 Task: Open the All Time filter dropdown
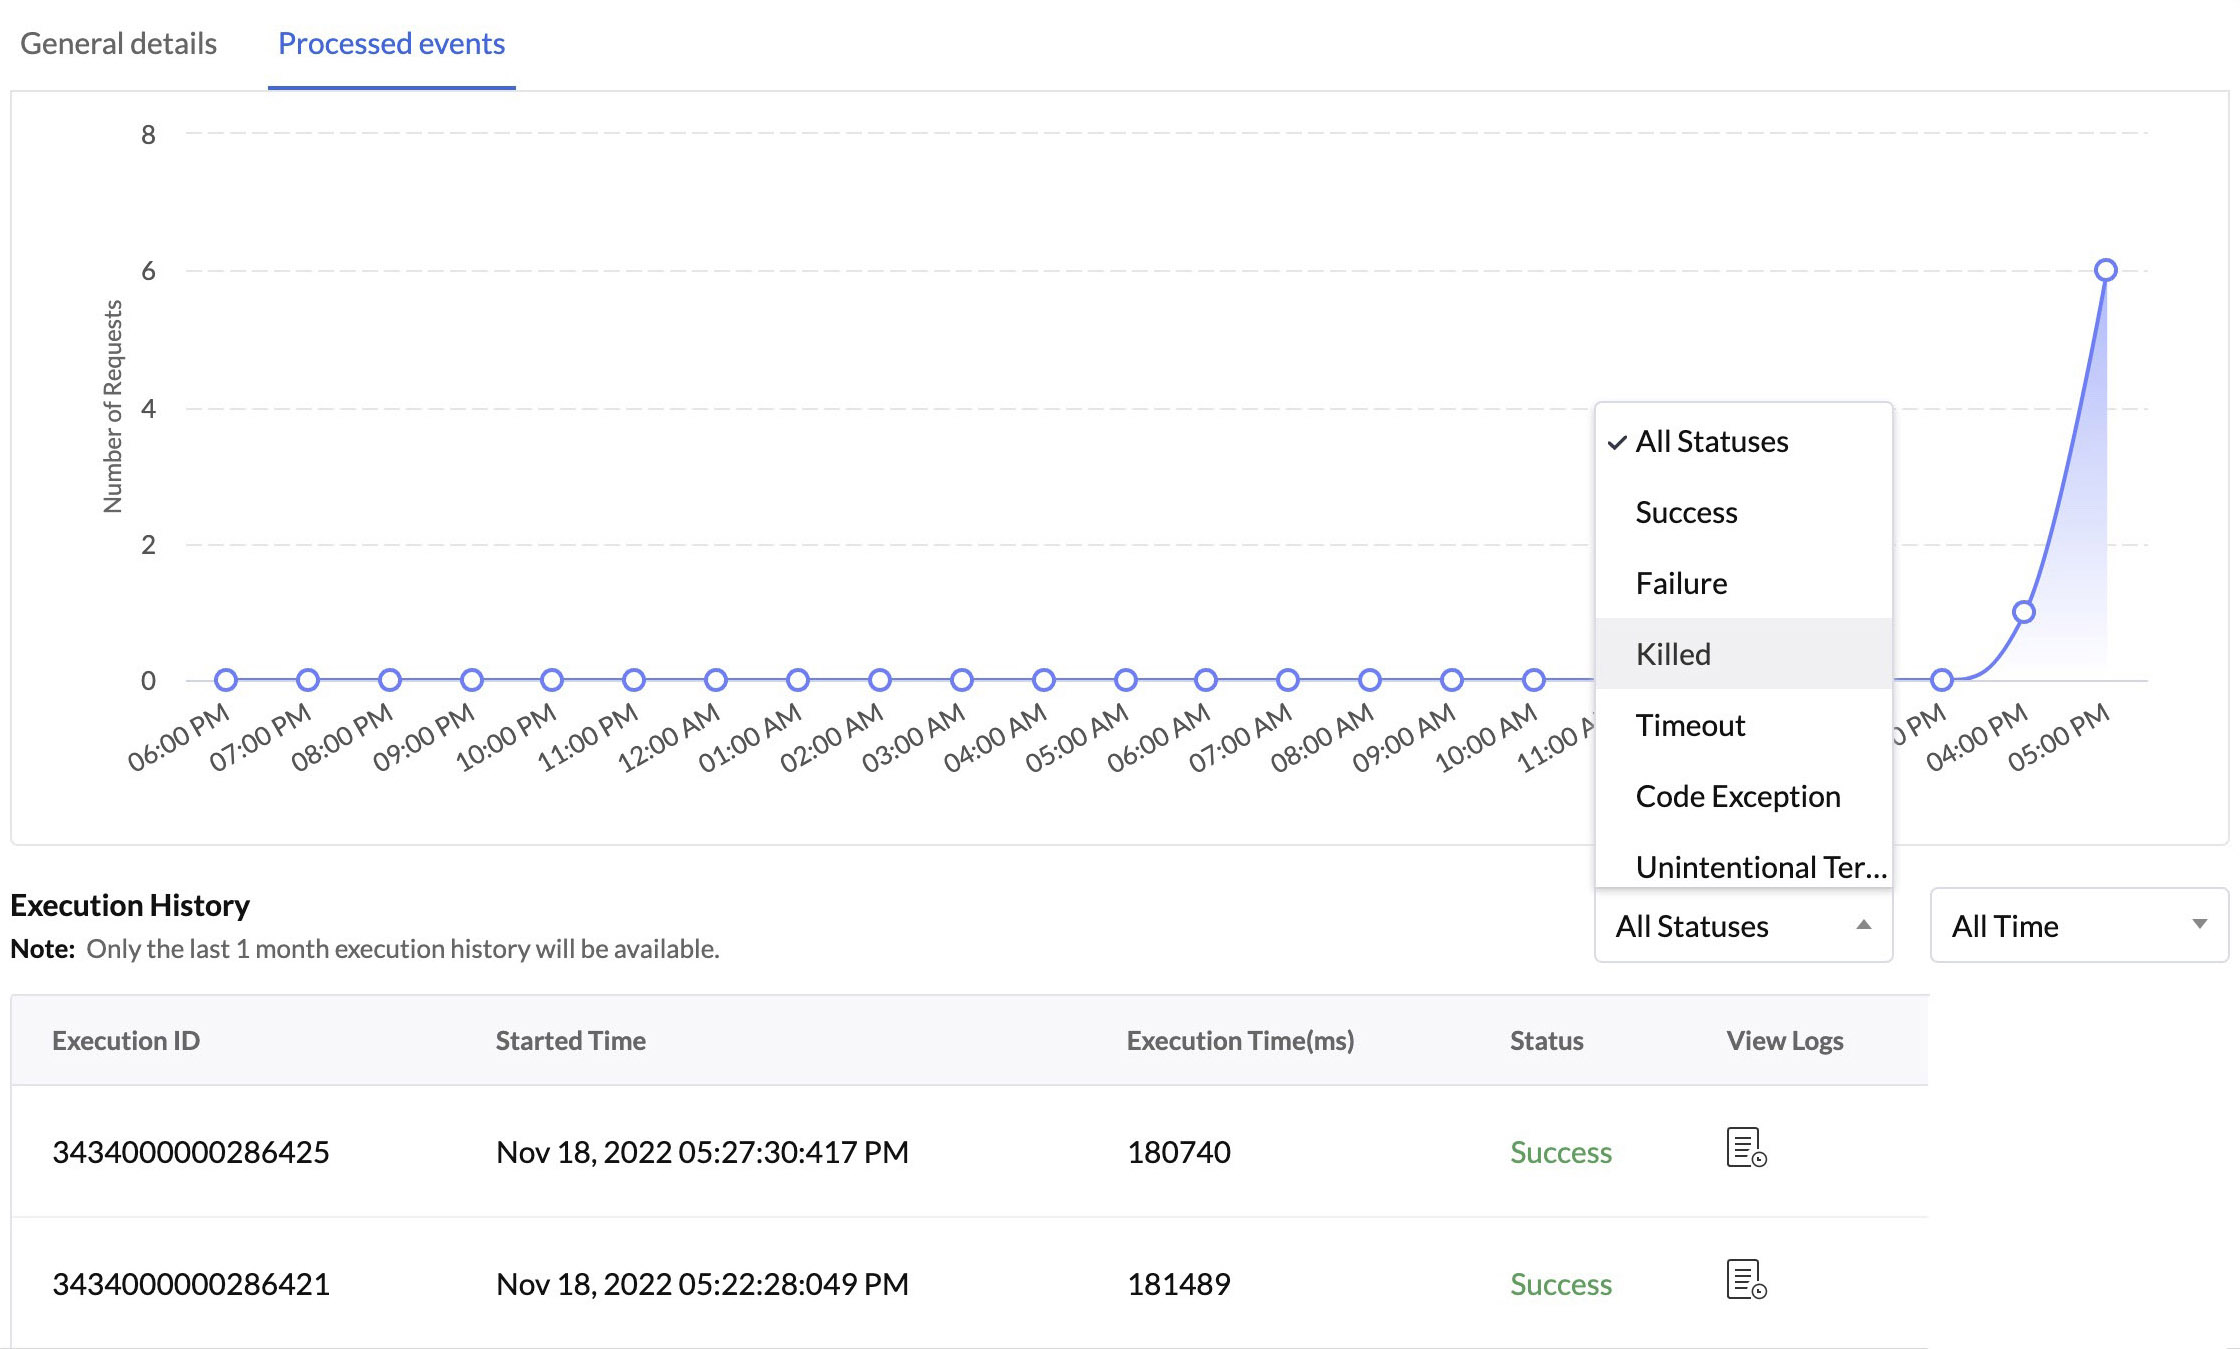[2078, 925]
